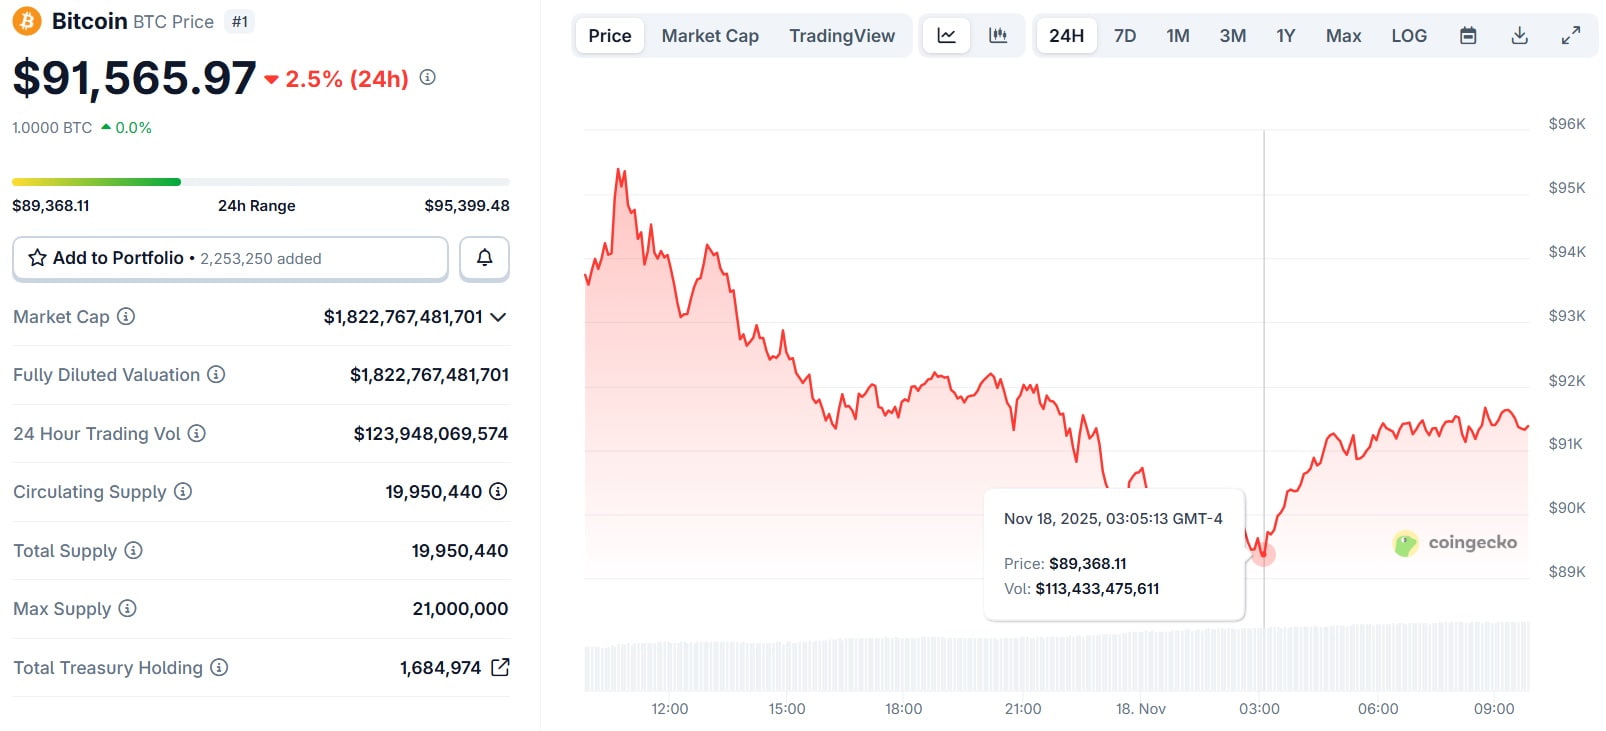
Task: Download the chart data
Action: pyautogui.click(x=1519, y=36)
